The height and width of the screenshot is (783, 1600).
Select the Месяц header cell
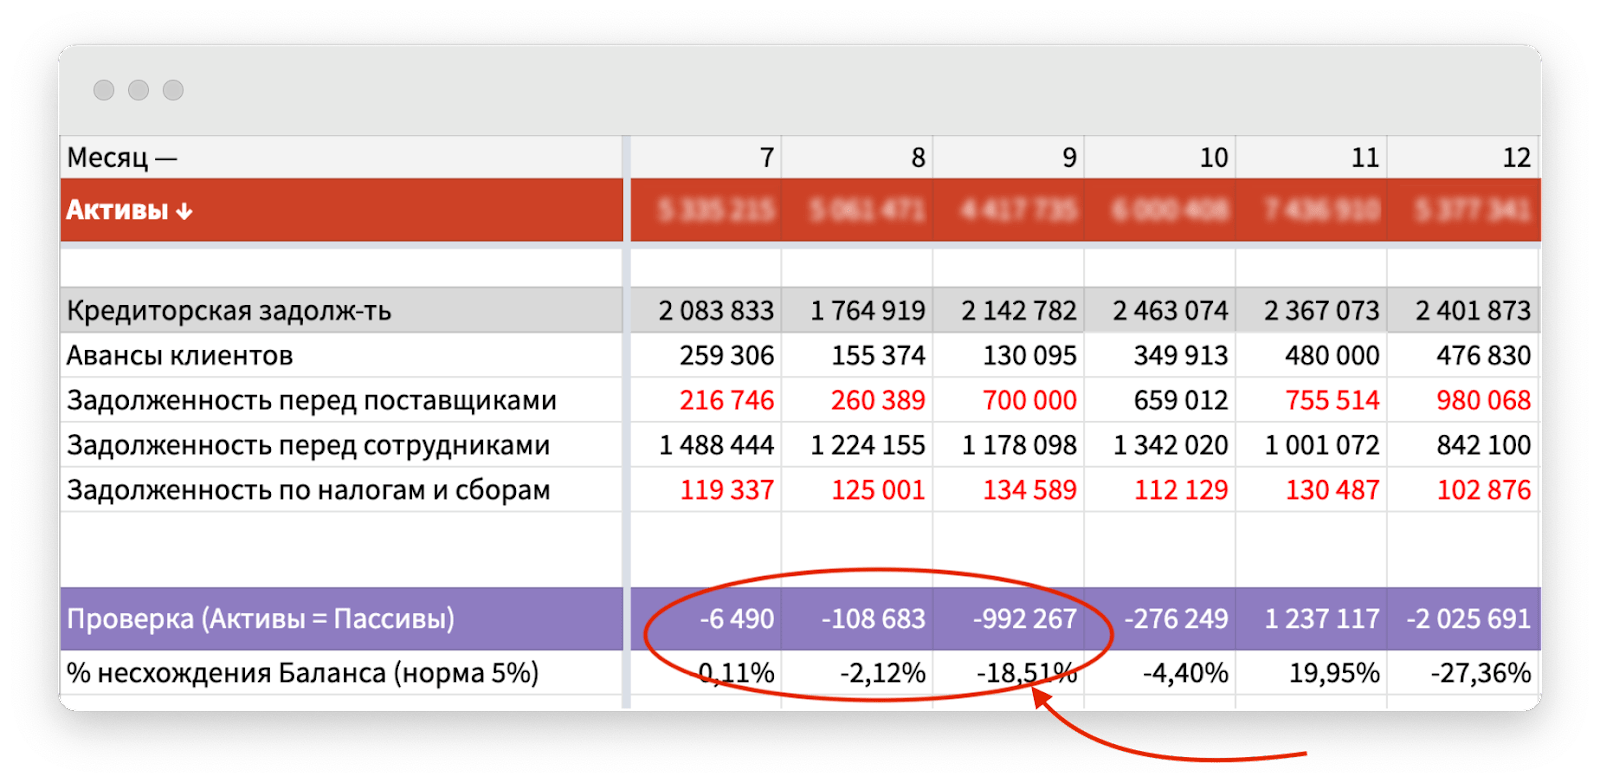[x=120, y=157]
